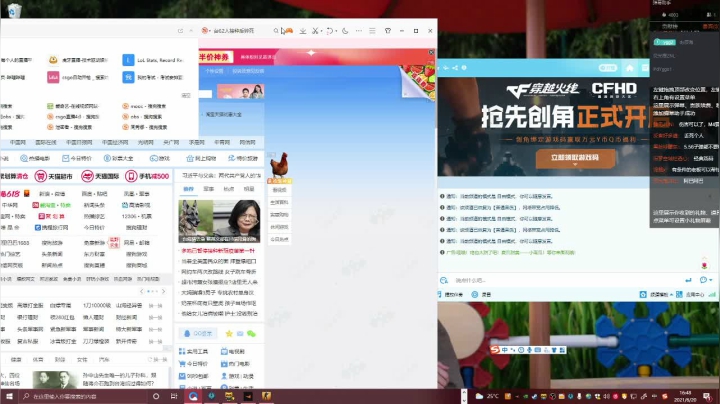Open the browser downloads icon
The image size is (720, 404).
coord(303,31)
